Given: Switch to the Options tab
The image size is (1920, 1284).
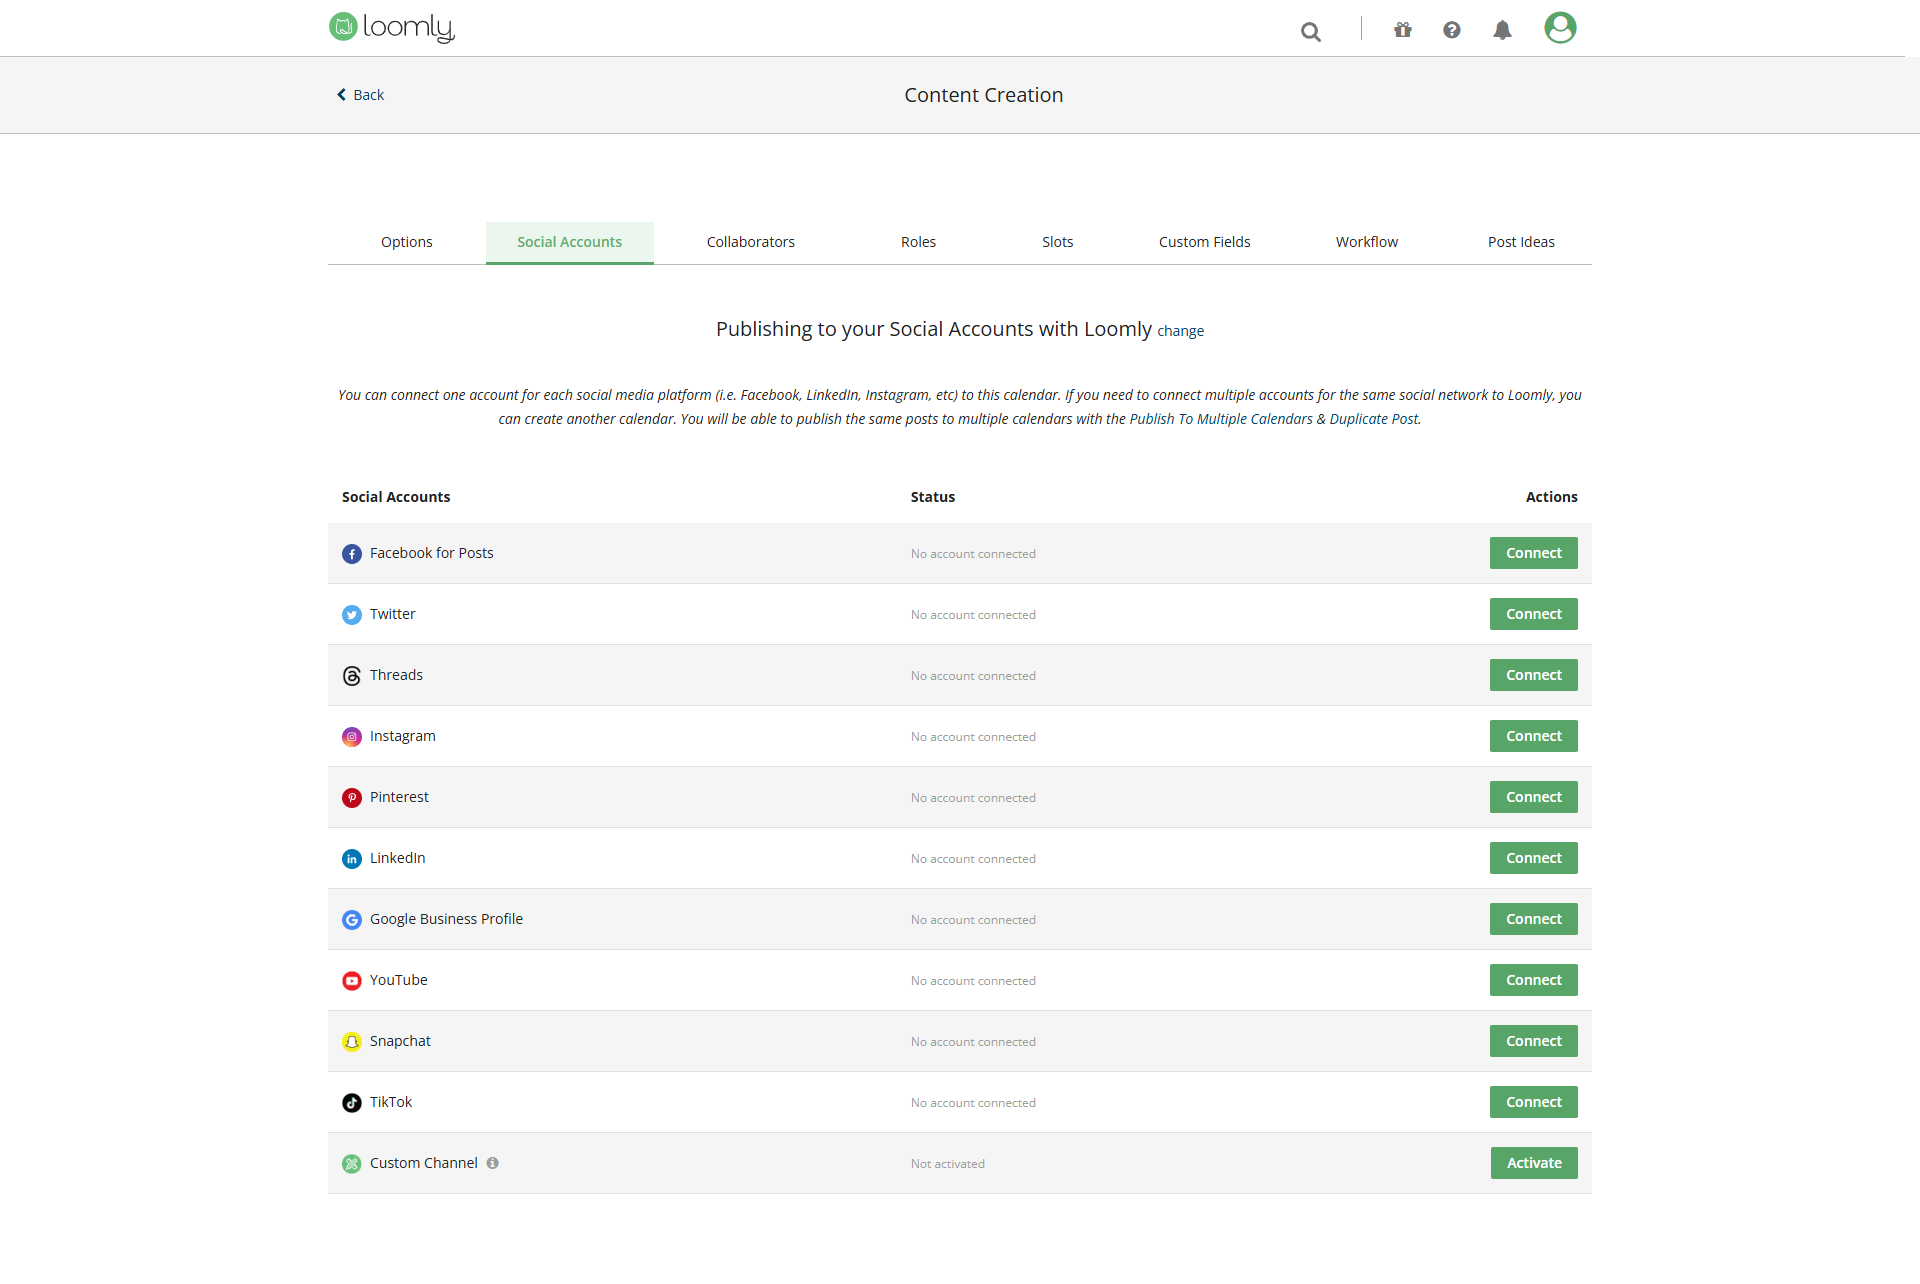Looking at the screenshot, I should coord(407,242).
